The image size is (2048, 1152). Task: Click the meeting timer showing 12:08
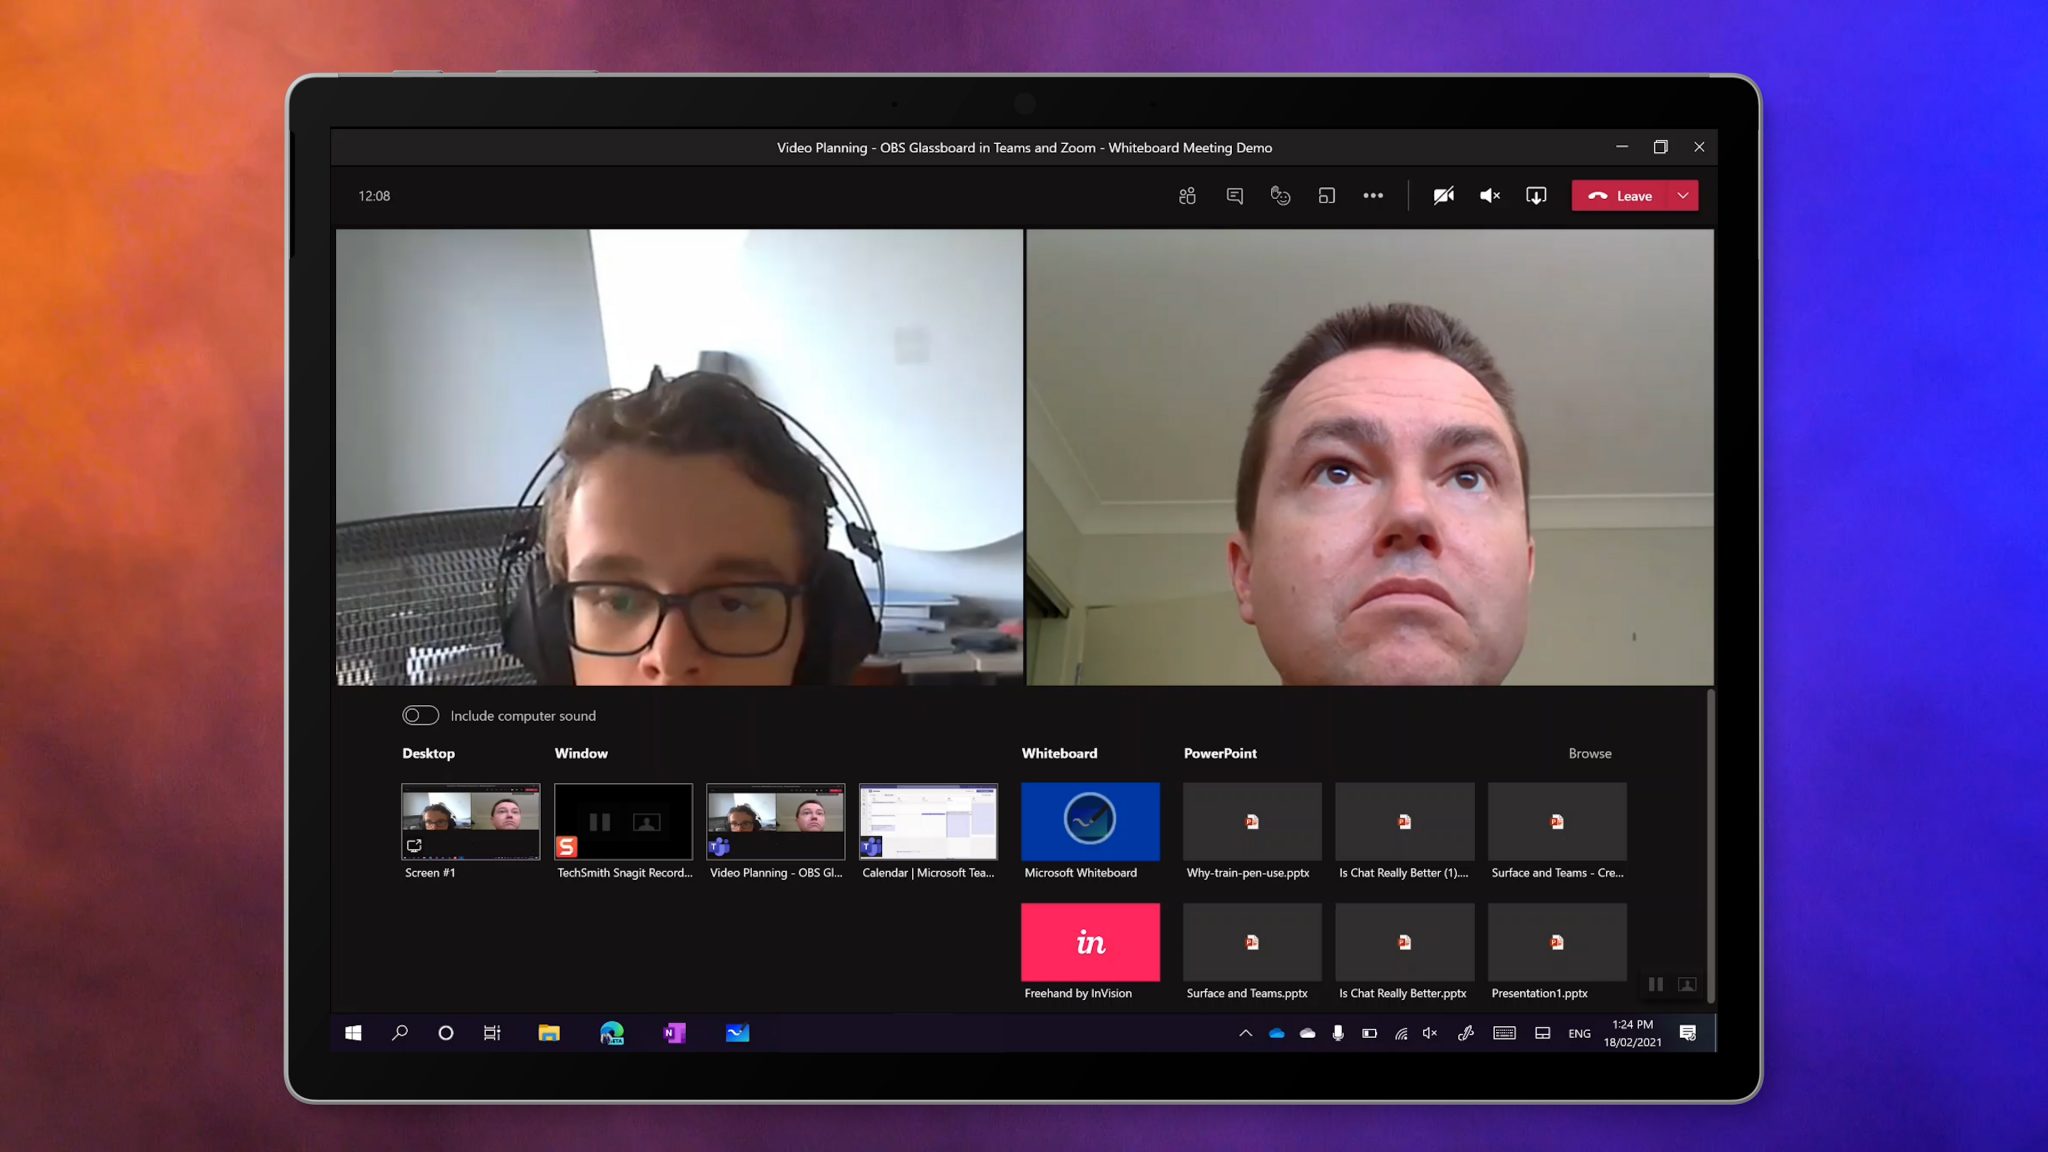point(374,196)
